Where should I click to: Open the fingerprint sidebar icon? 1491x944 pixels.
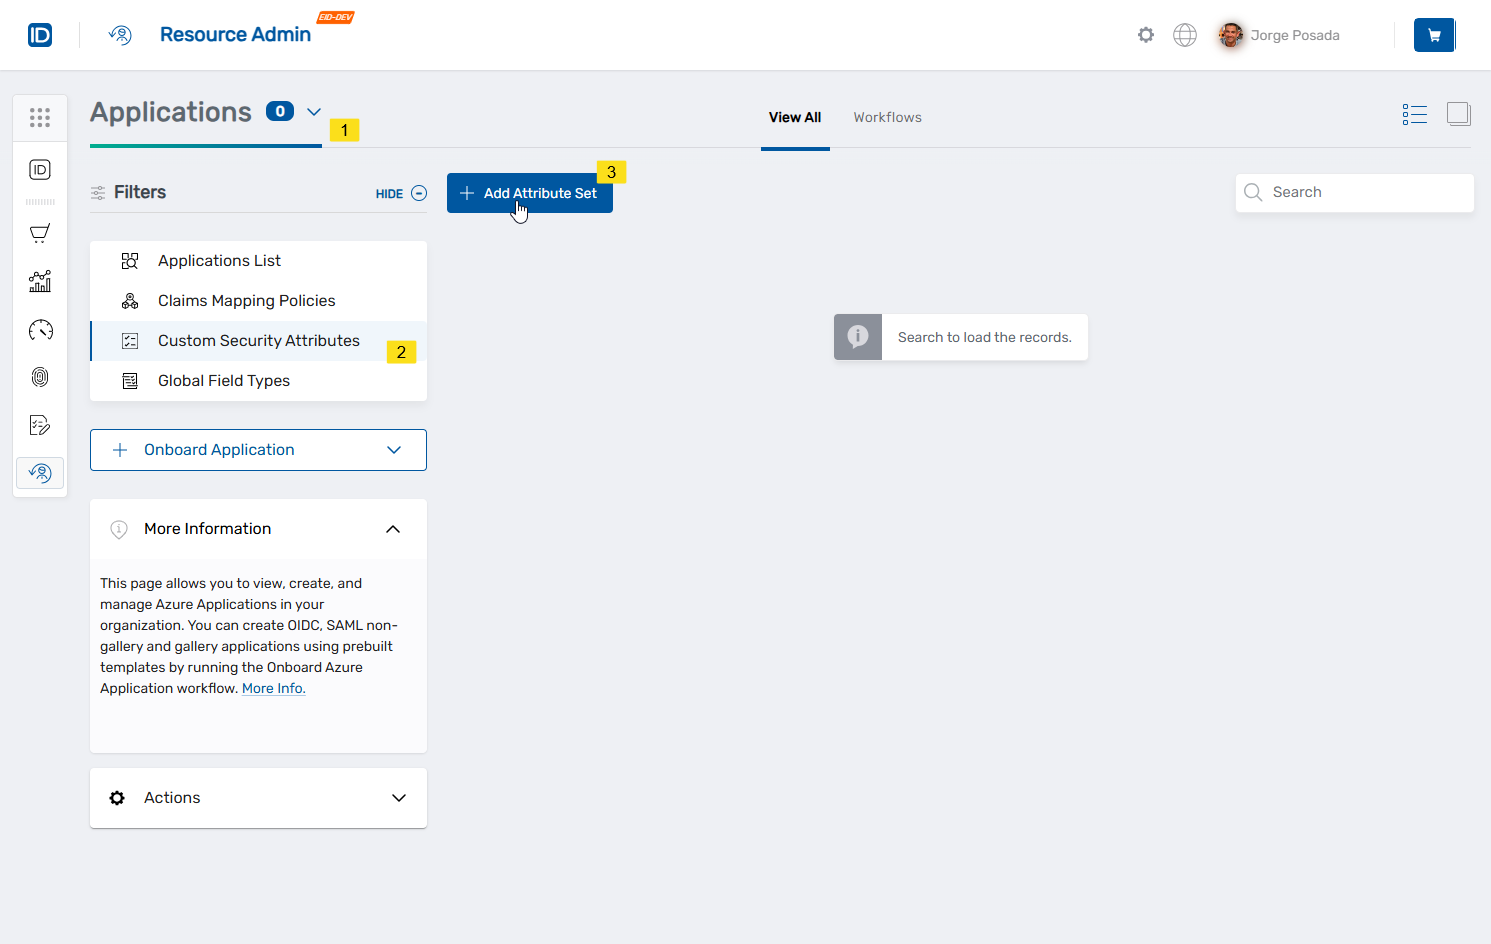tap(40, 377)
